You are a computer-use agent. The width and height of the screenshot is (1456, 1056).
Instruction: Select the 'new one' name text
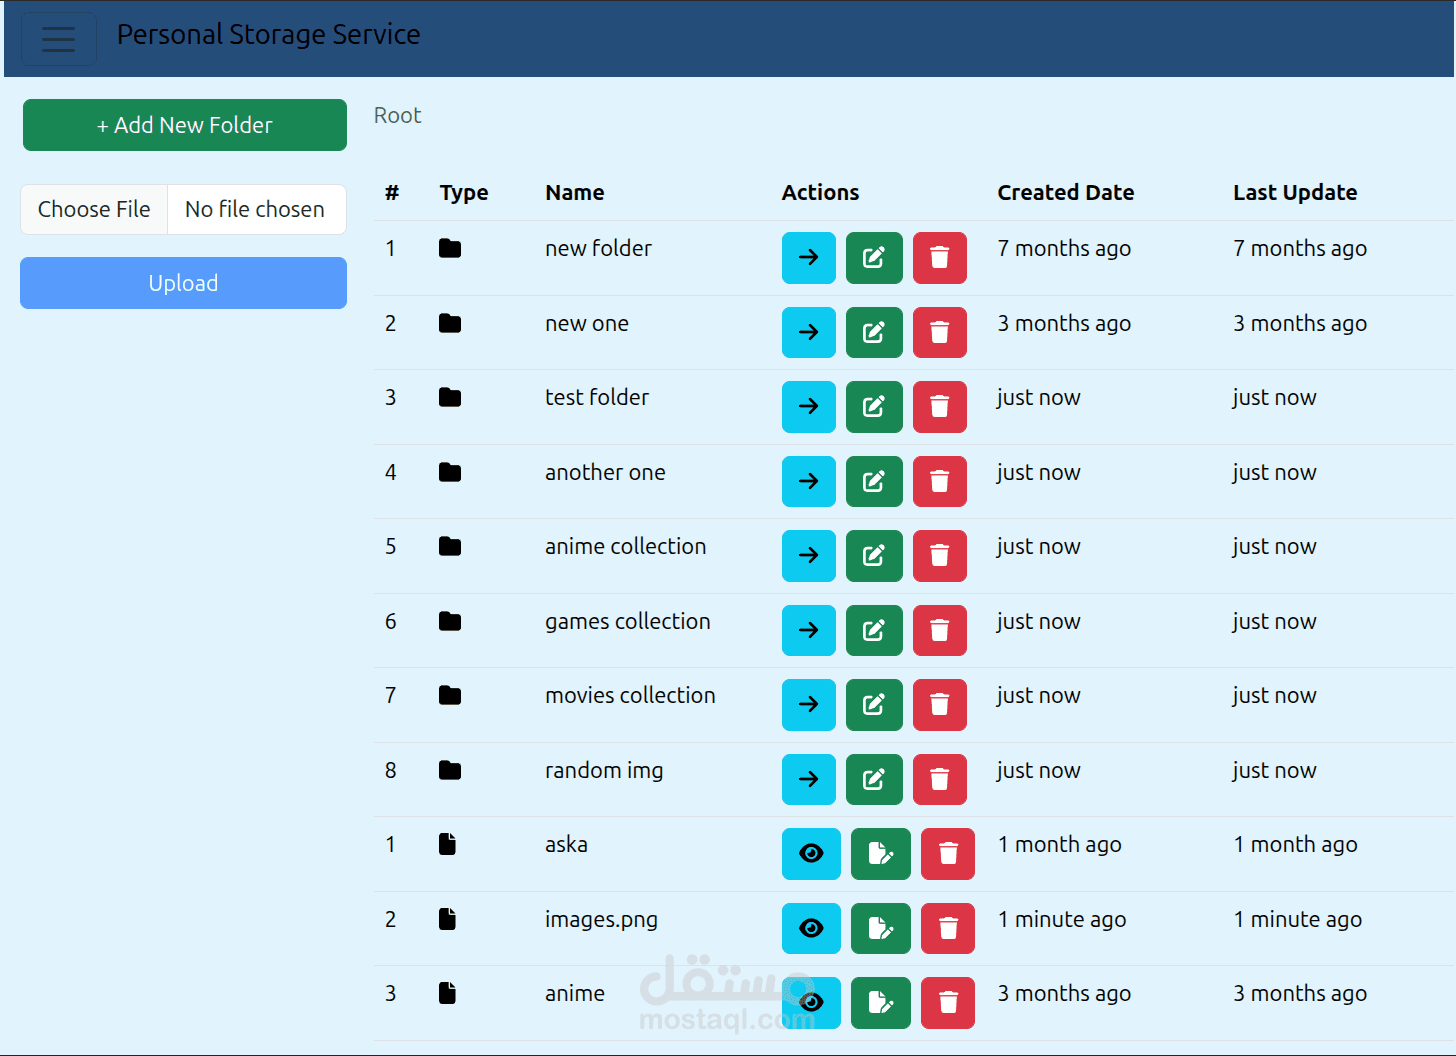(587, 324)
